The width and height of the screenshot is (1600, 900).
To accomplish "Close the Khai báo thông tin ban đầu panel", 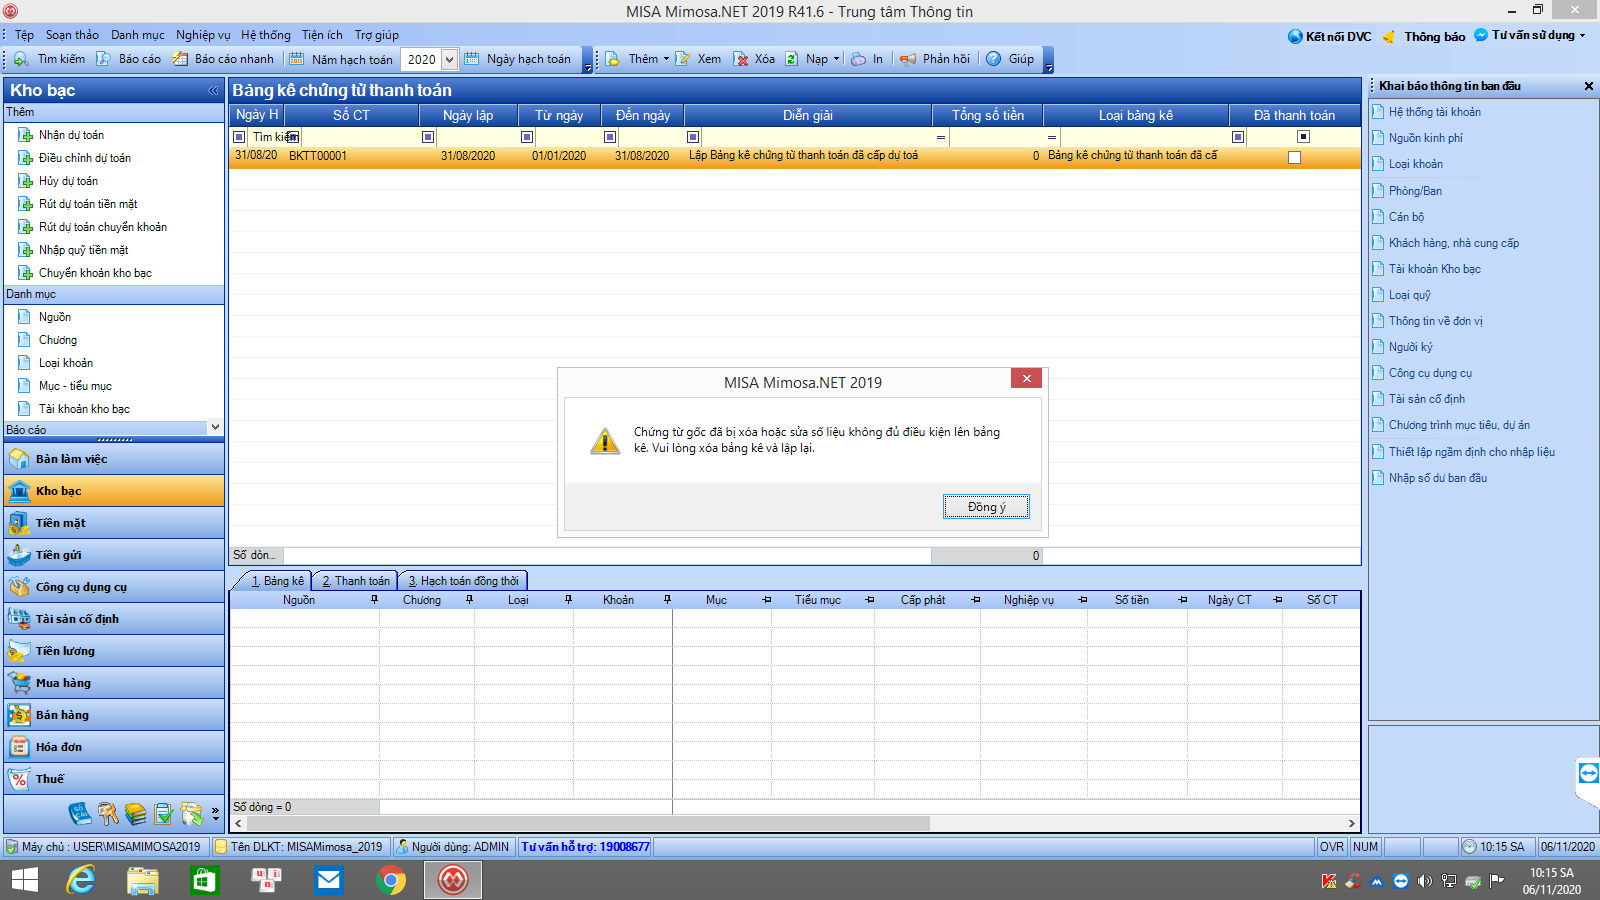I will pyautogui.click(x=1588, y=86).
